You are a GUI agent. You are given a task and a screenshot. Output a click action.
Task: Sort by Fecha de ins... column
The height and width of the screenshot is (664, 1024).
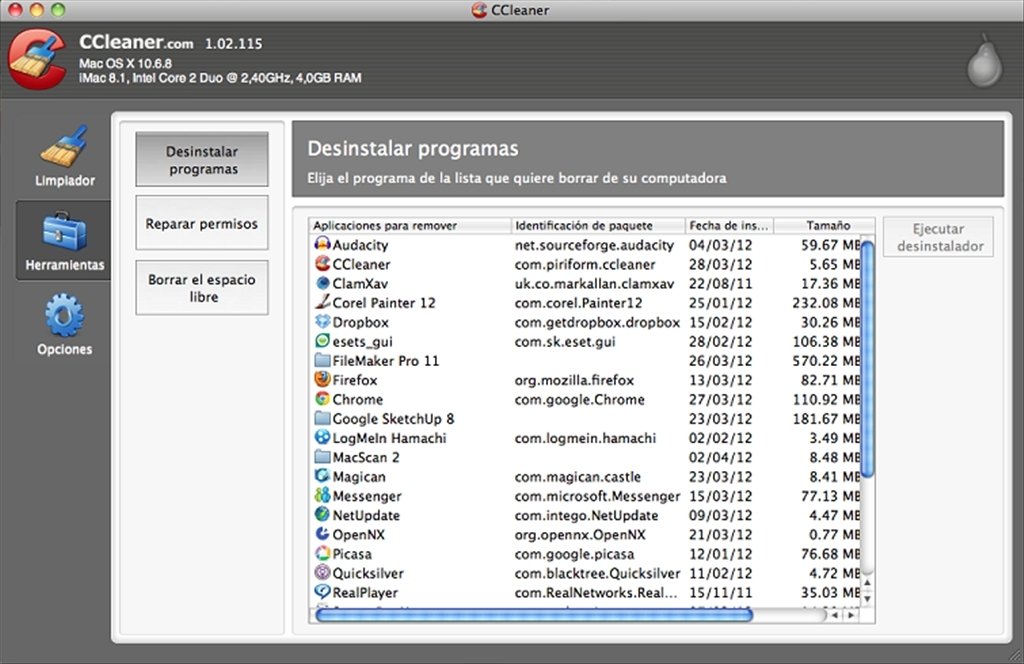[729, 225]
